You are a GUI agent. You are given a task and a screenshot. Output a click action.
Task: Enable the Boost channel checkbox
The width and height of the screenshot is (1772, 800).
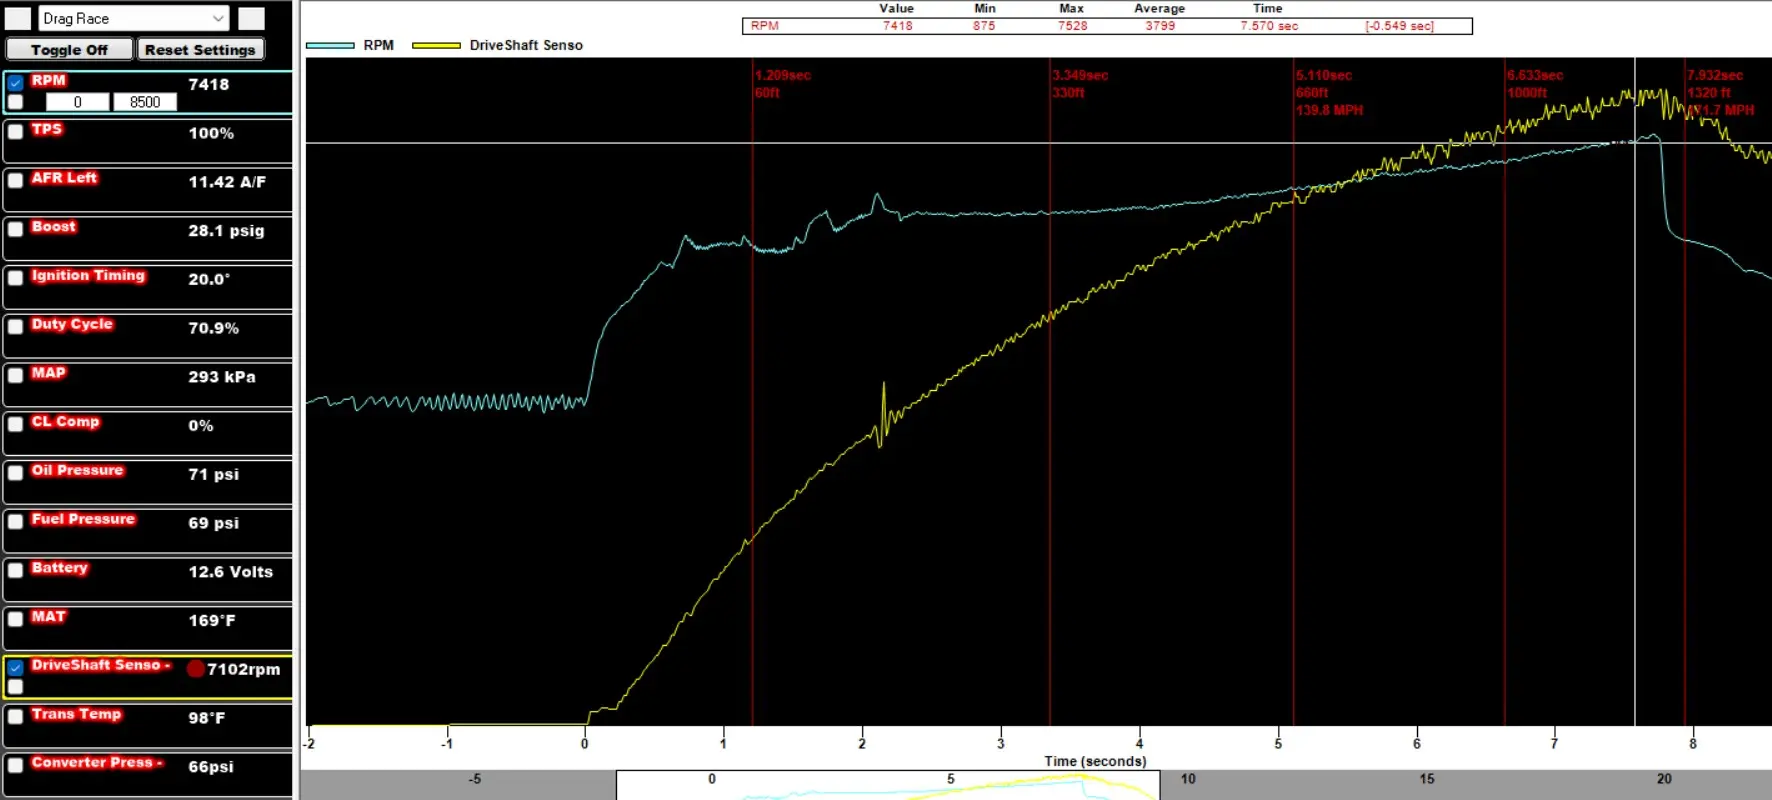pos(16,229)
